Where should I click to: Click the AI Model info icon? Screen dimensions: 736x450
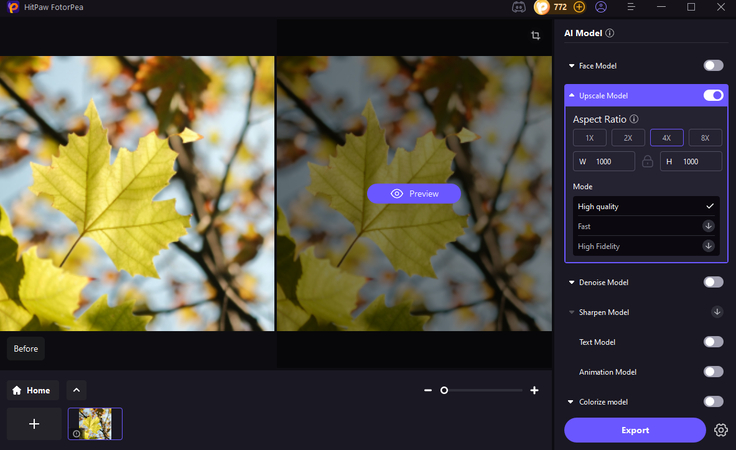(610, 33)
